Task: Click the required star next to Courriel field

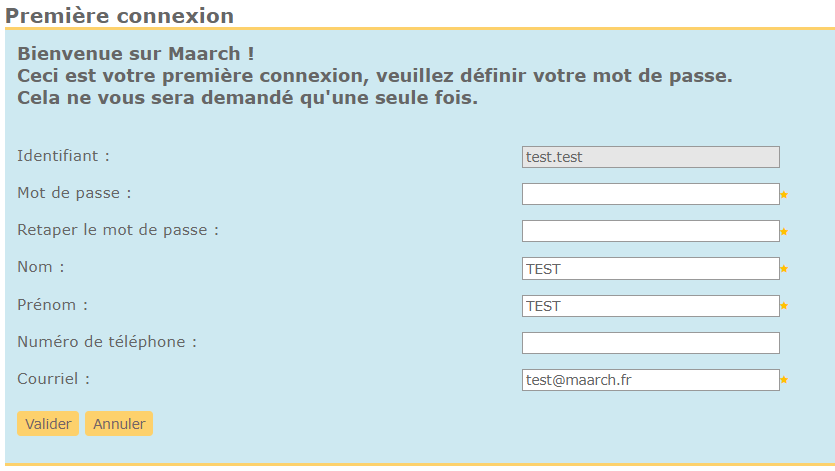Action: click(x=784, y=380)
